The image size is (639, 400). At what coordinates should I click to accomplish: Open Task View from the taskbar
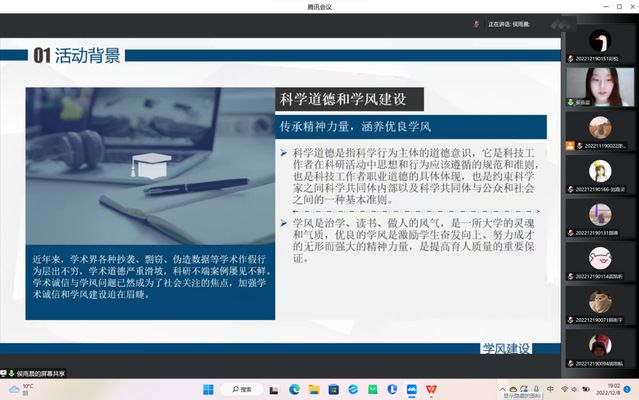[x=271, y=388]
